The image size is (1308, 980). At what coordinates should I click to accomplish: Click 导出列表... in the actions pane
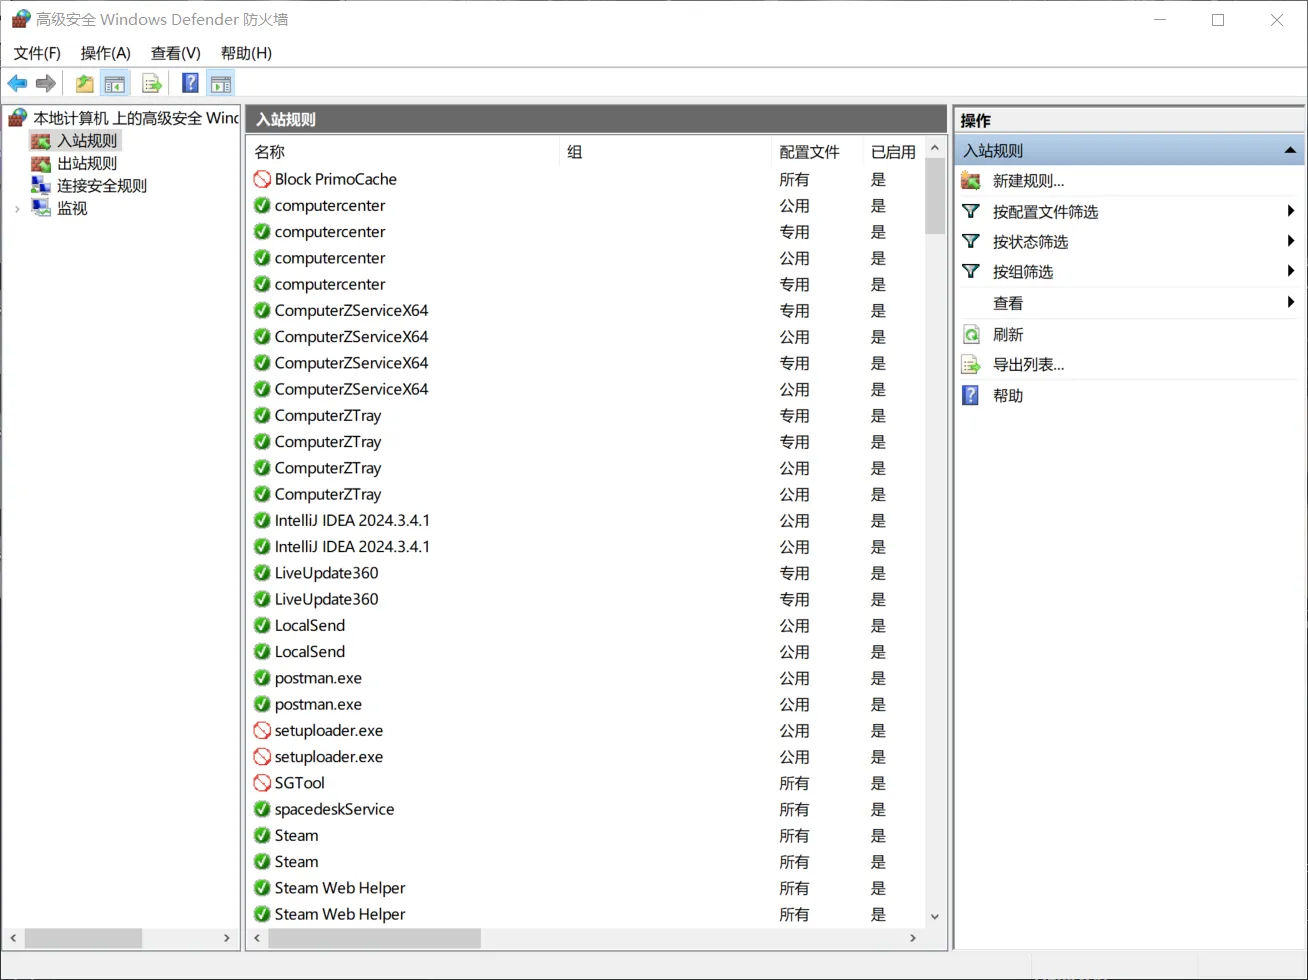[1028, 365]
